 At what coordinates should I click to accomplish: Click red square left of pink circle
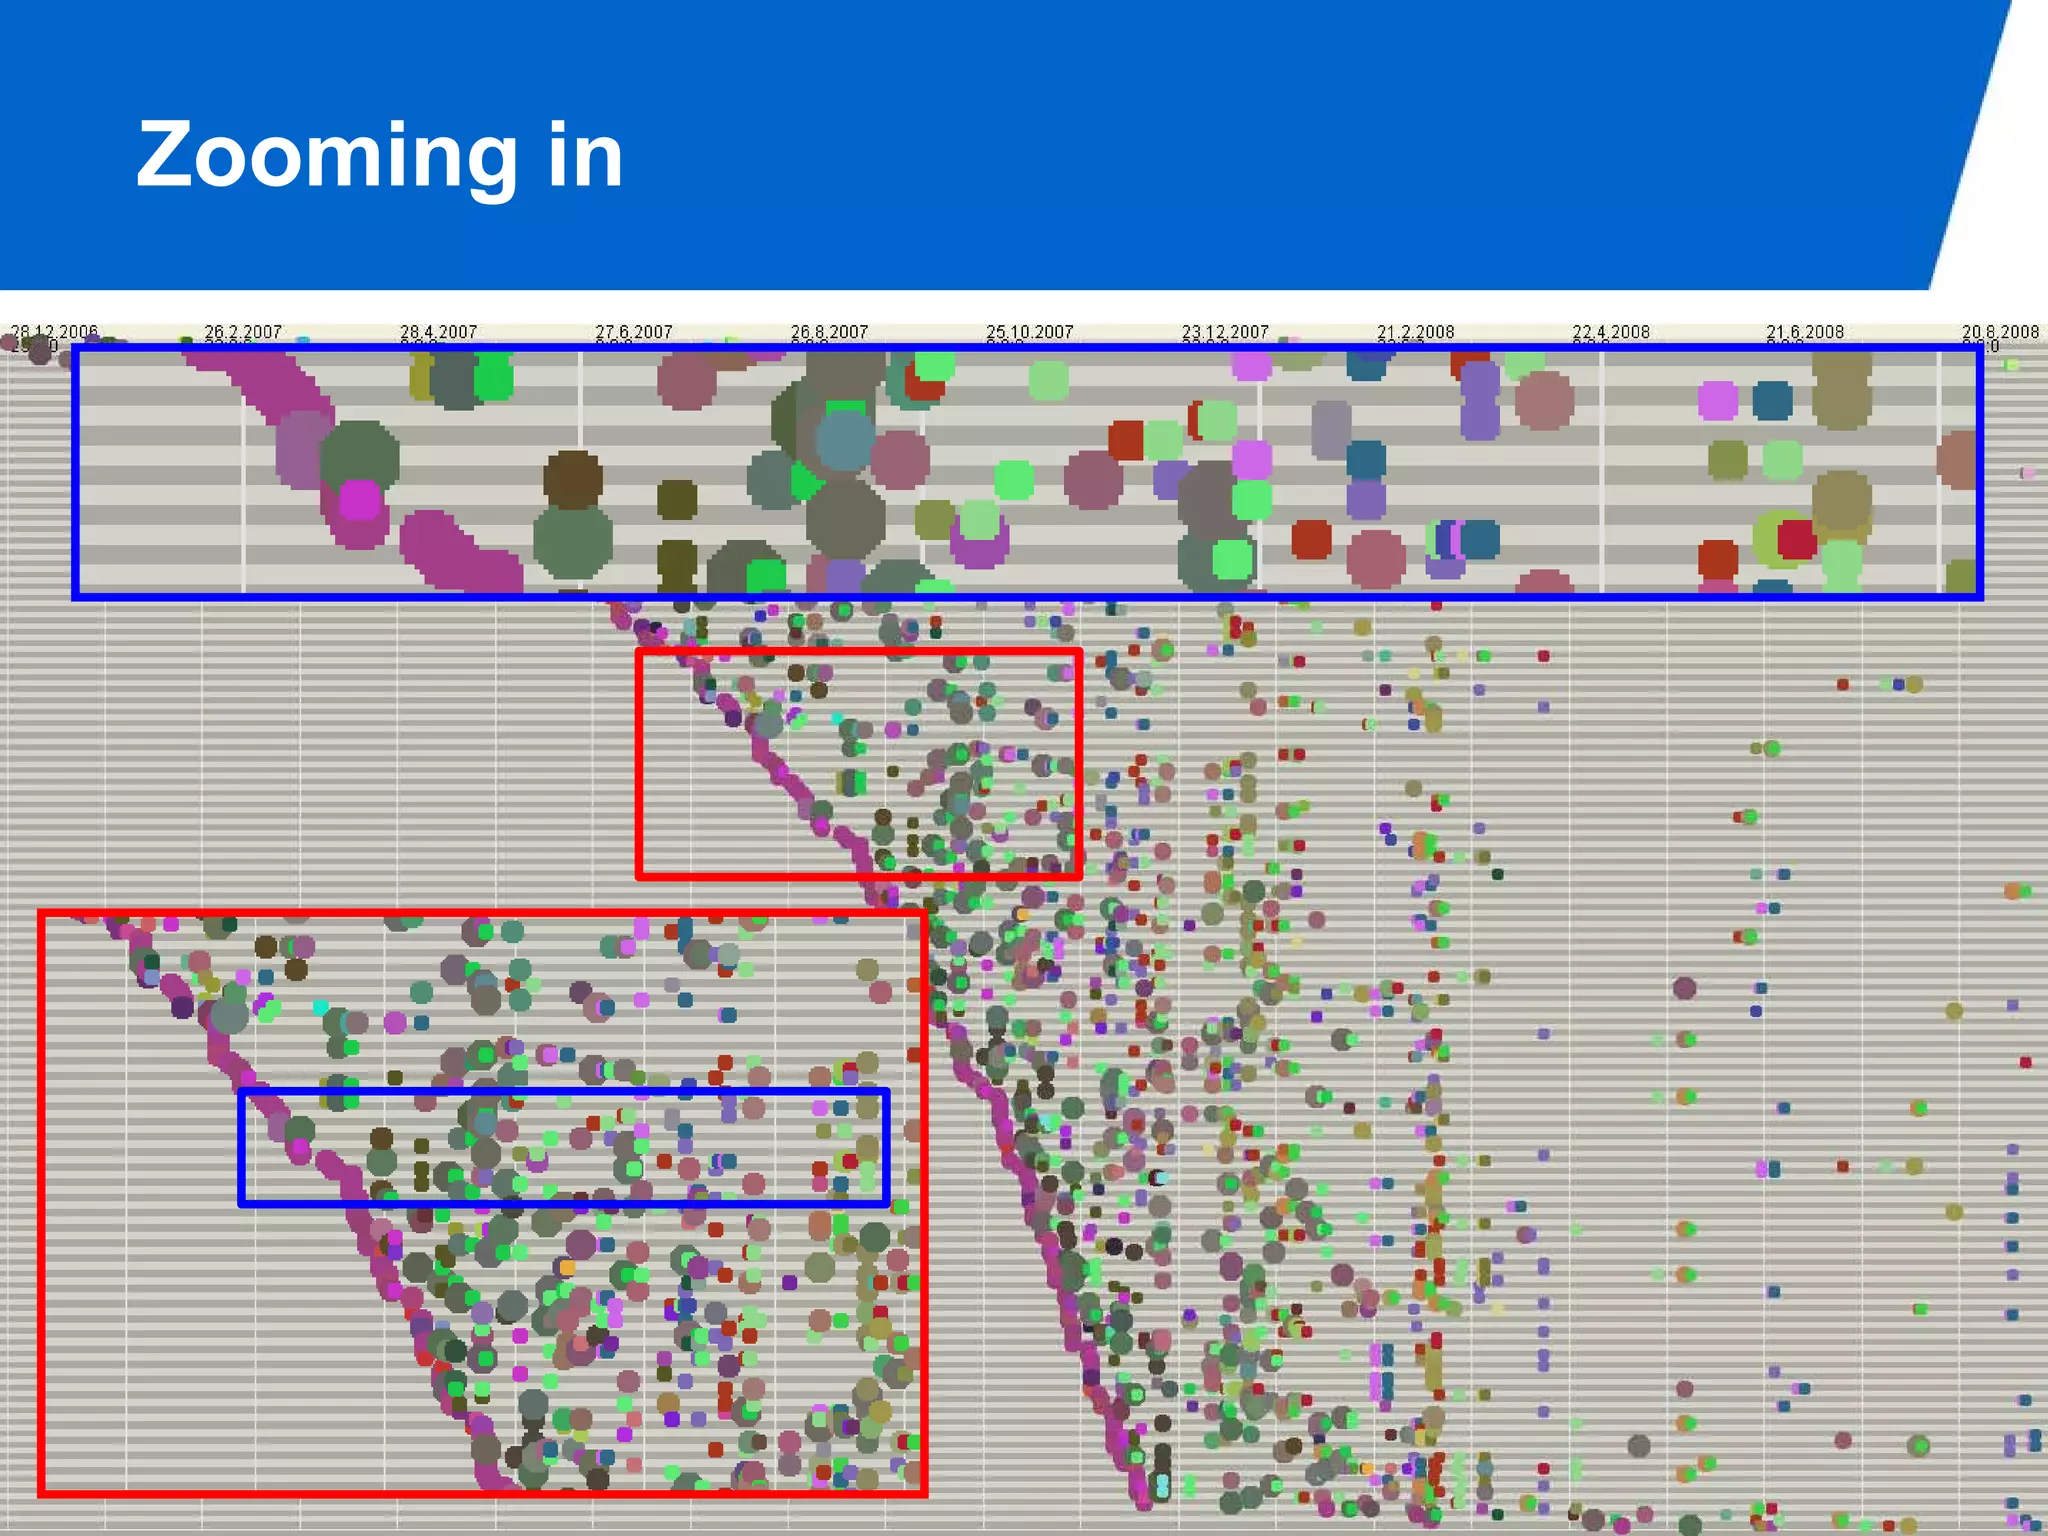(x=1311, y=540)
